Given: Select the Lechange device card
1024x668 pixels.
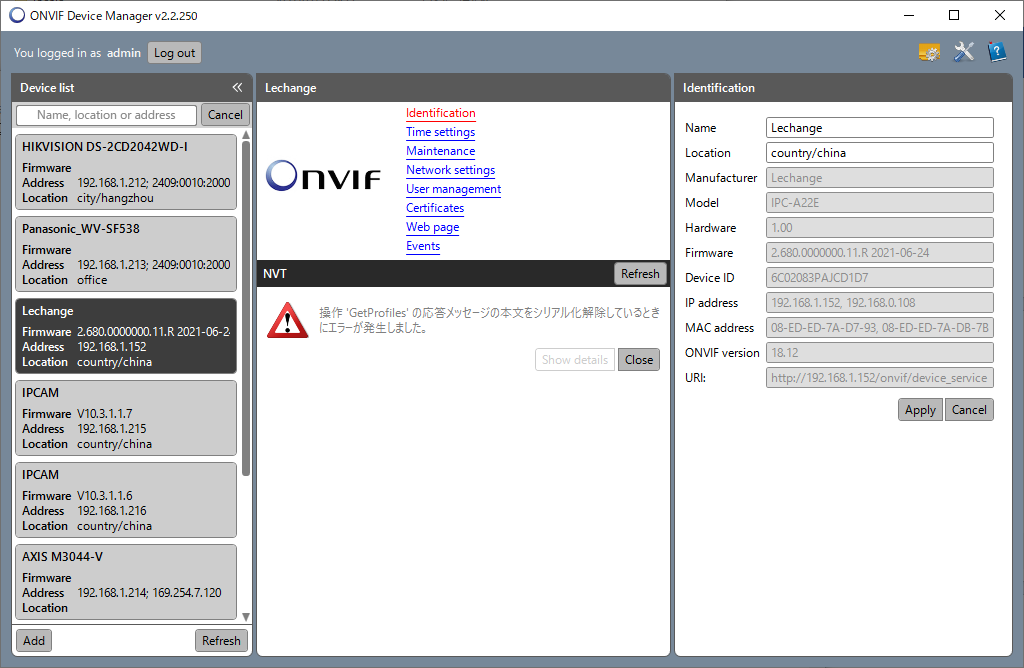Looking at the screenshot, I should [x=126, y=336].
